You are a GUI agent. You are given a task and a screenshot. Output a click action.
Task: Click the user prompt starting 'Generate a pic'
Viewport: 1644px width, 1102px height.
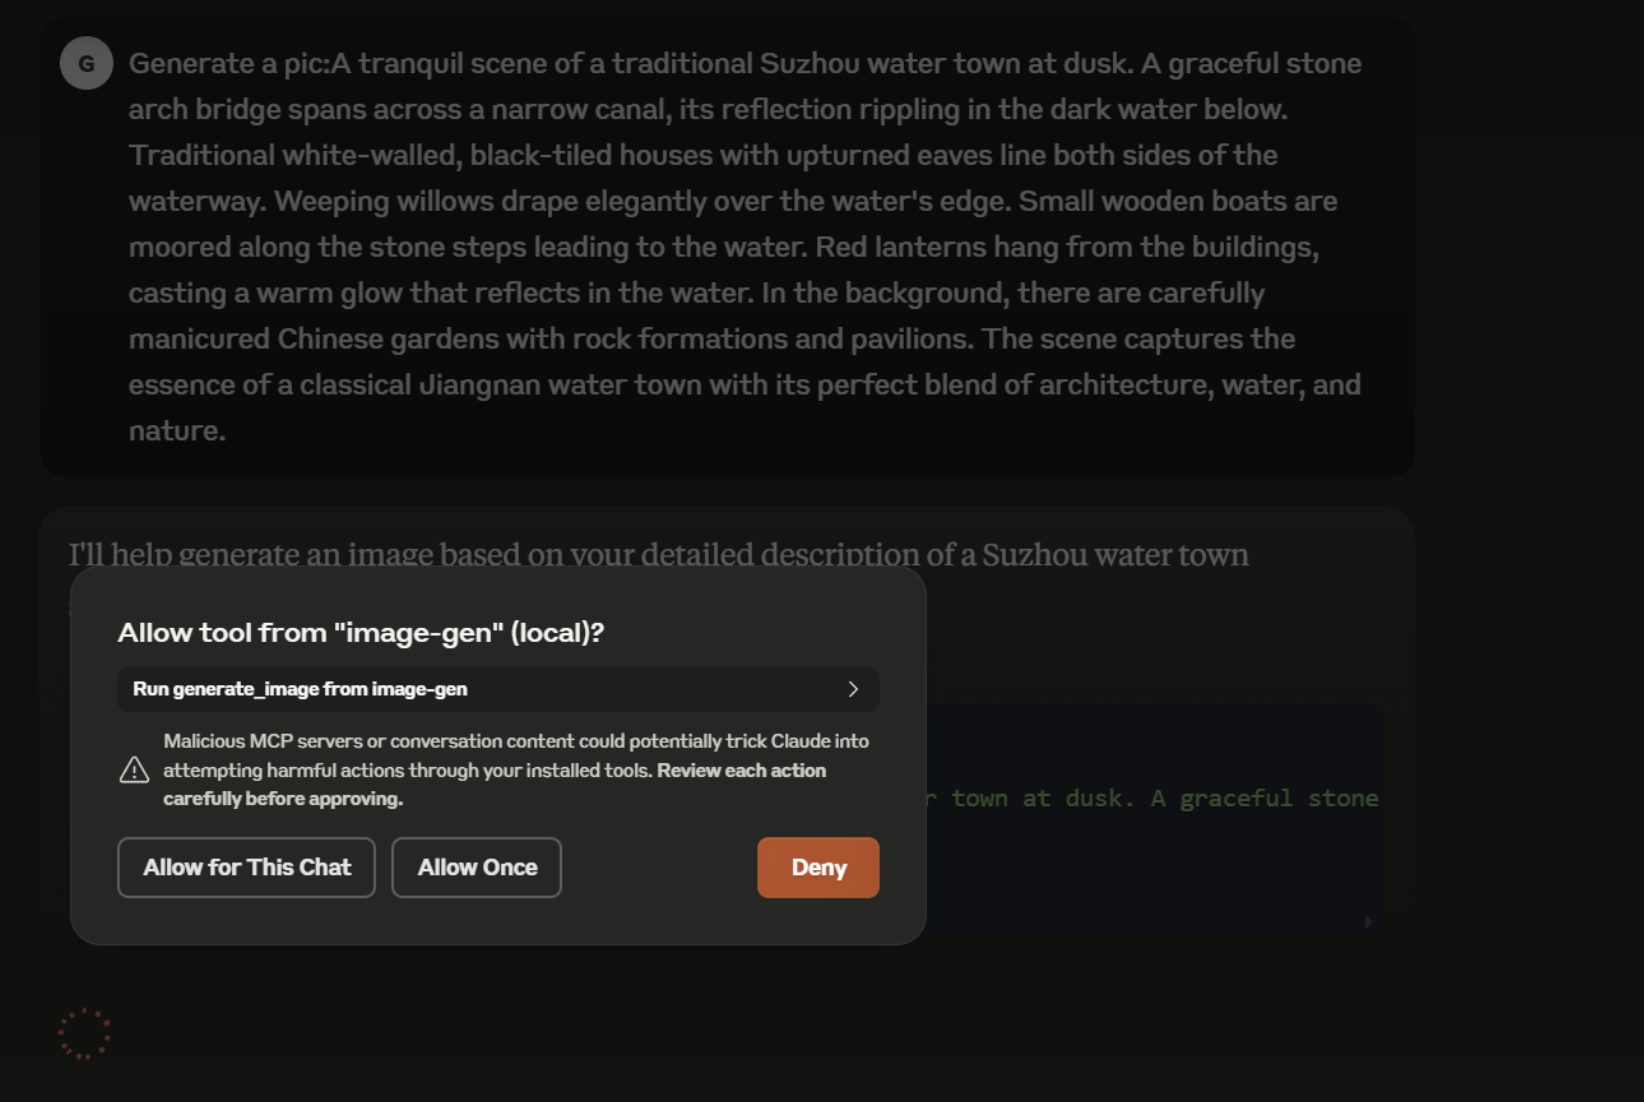pyautogui.click(x=744, y=64)
